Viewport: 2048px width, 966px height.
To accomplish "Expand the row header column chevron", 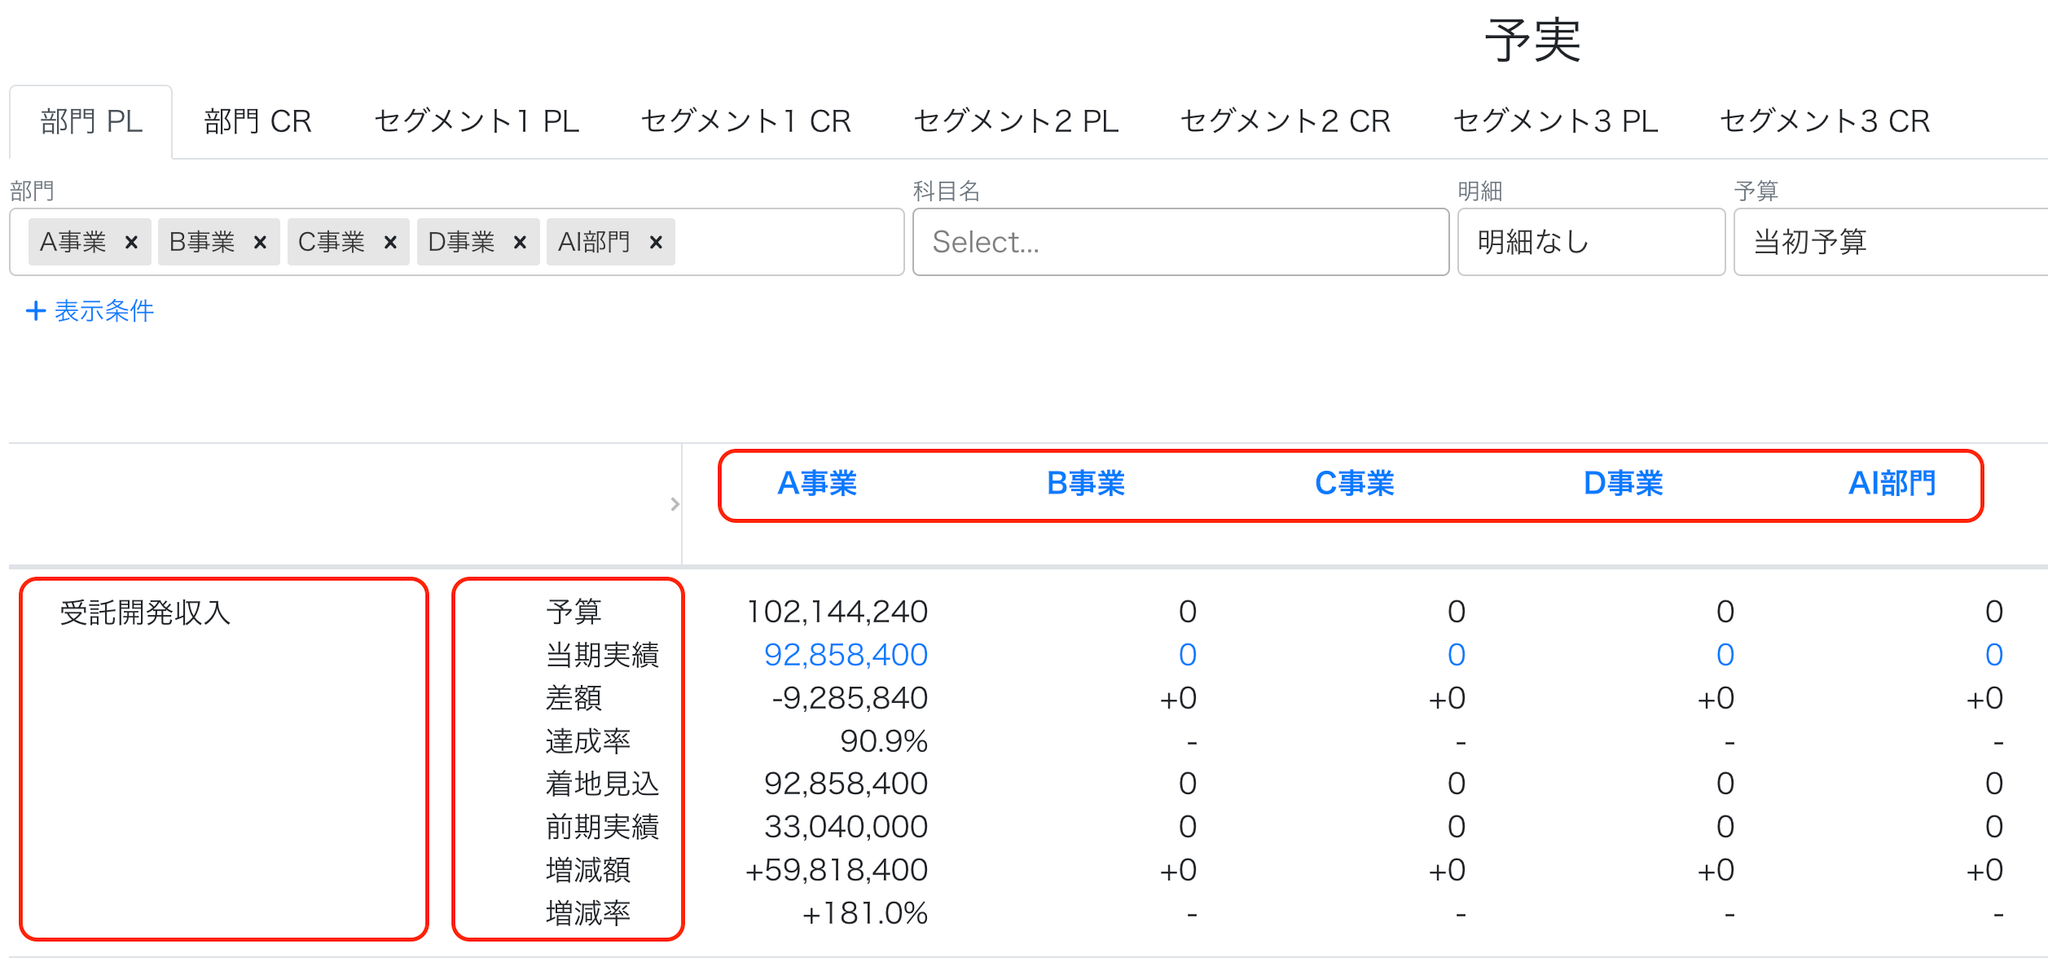I will pyautogui.click(x=675, y=504).
